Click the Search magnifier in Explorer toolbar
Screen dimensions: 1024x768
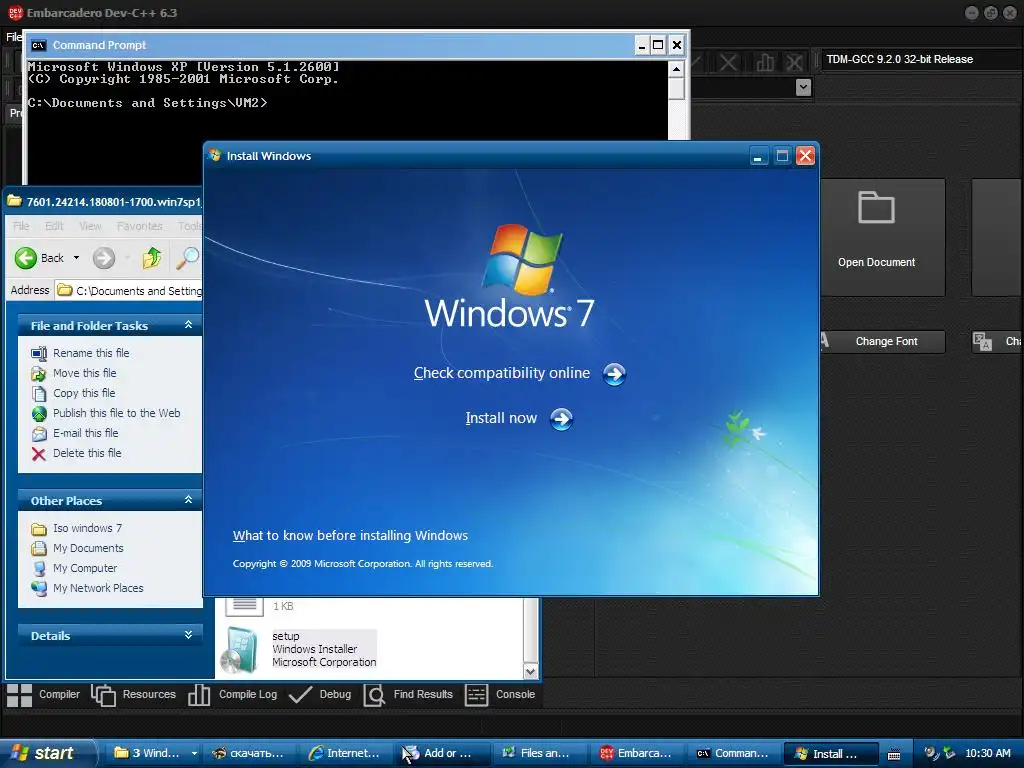pyautogui.click(x=187, y=258)
